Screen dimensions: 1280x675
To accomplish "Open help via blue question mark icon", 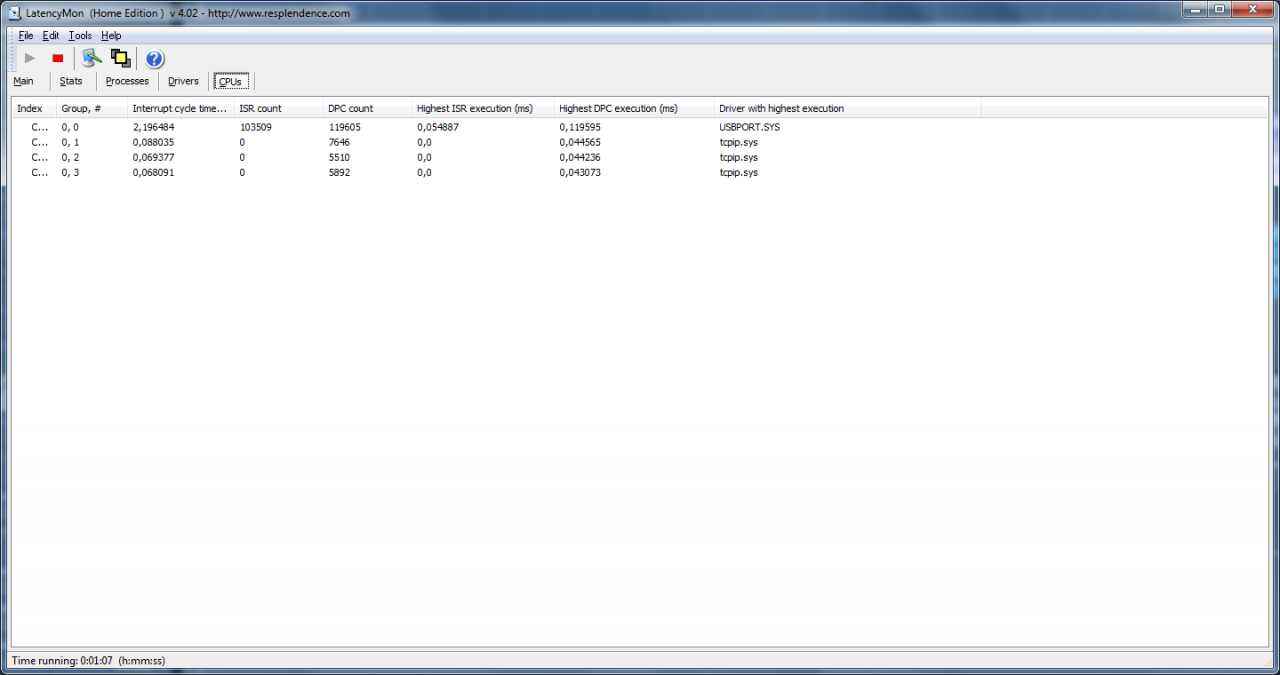I will [154, 59].
